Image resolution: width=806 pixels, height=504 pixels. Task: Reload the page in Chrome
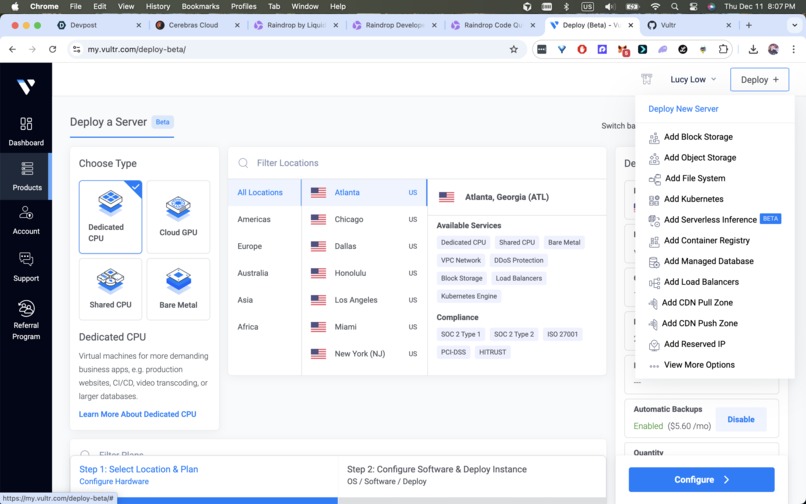tap(52, 49)
